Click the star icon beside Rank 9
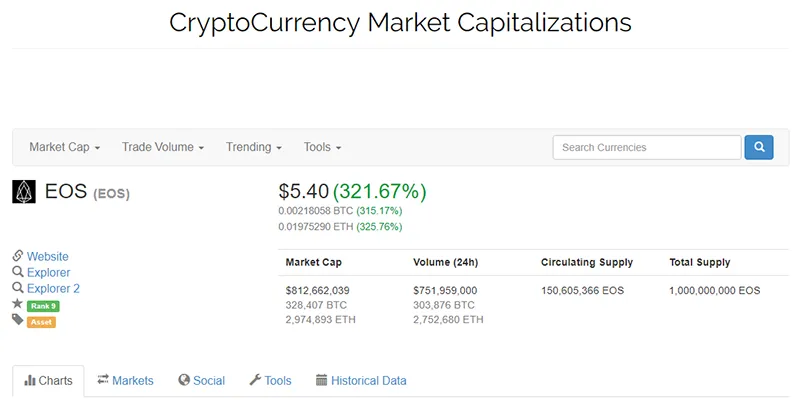Screen dimensions: 798x400 pos(18,304)
